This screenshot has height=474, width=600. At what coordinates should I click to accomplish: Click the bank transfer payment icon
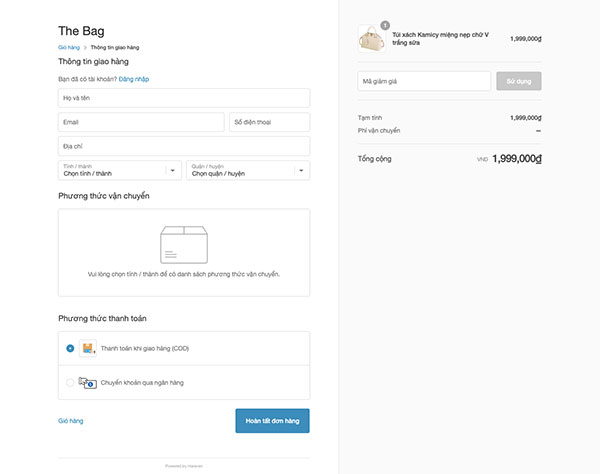pyautogui.click(x=88, y=383)
